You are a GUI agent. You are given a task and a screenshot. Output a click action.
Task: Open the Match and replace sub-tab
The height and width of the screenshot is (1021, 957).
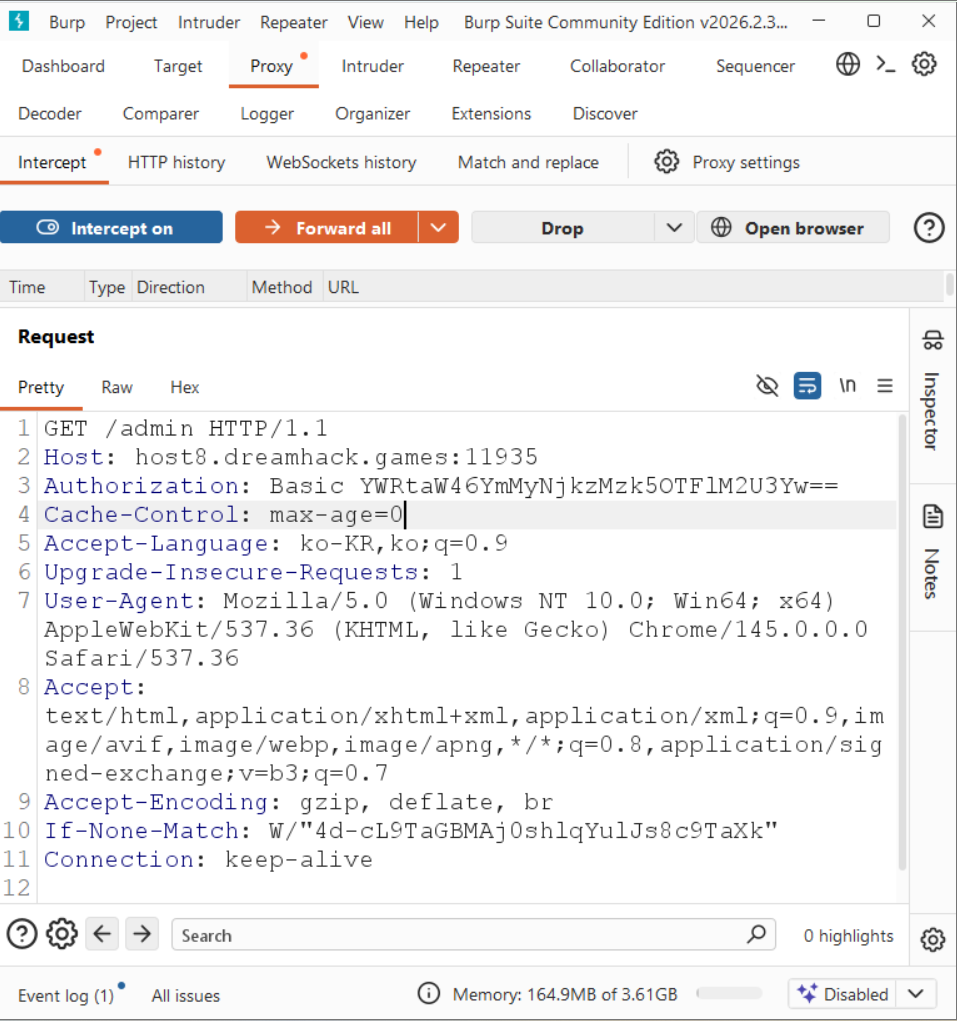point(528,162)
